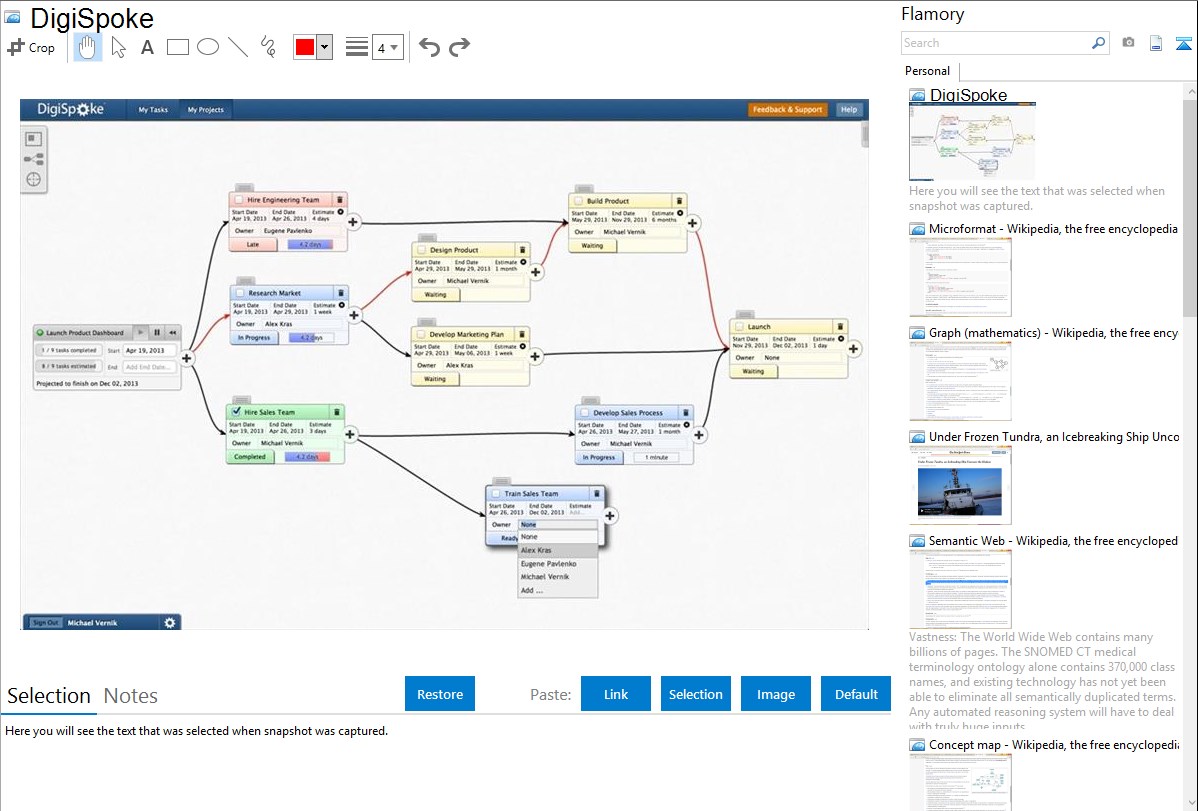Delete the Hire Engineering Team task
Viewport: 1198px width, 811px height.
[x=340, y=200]
